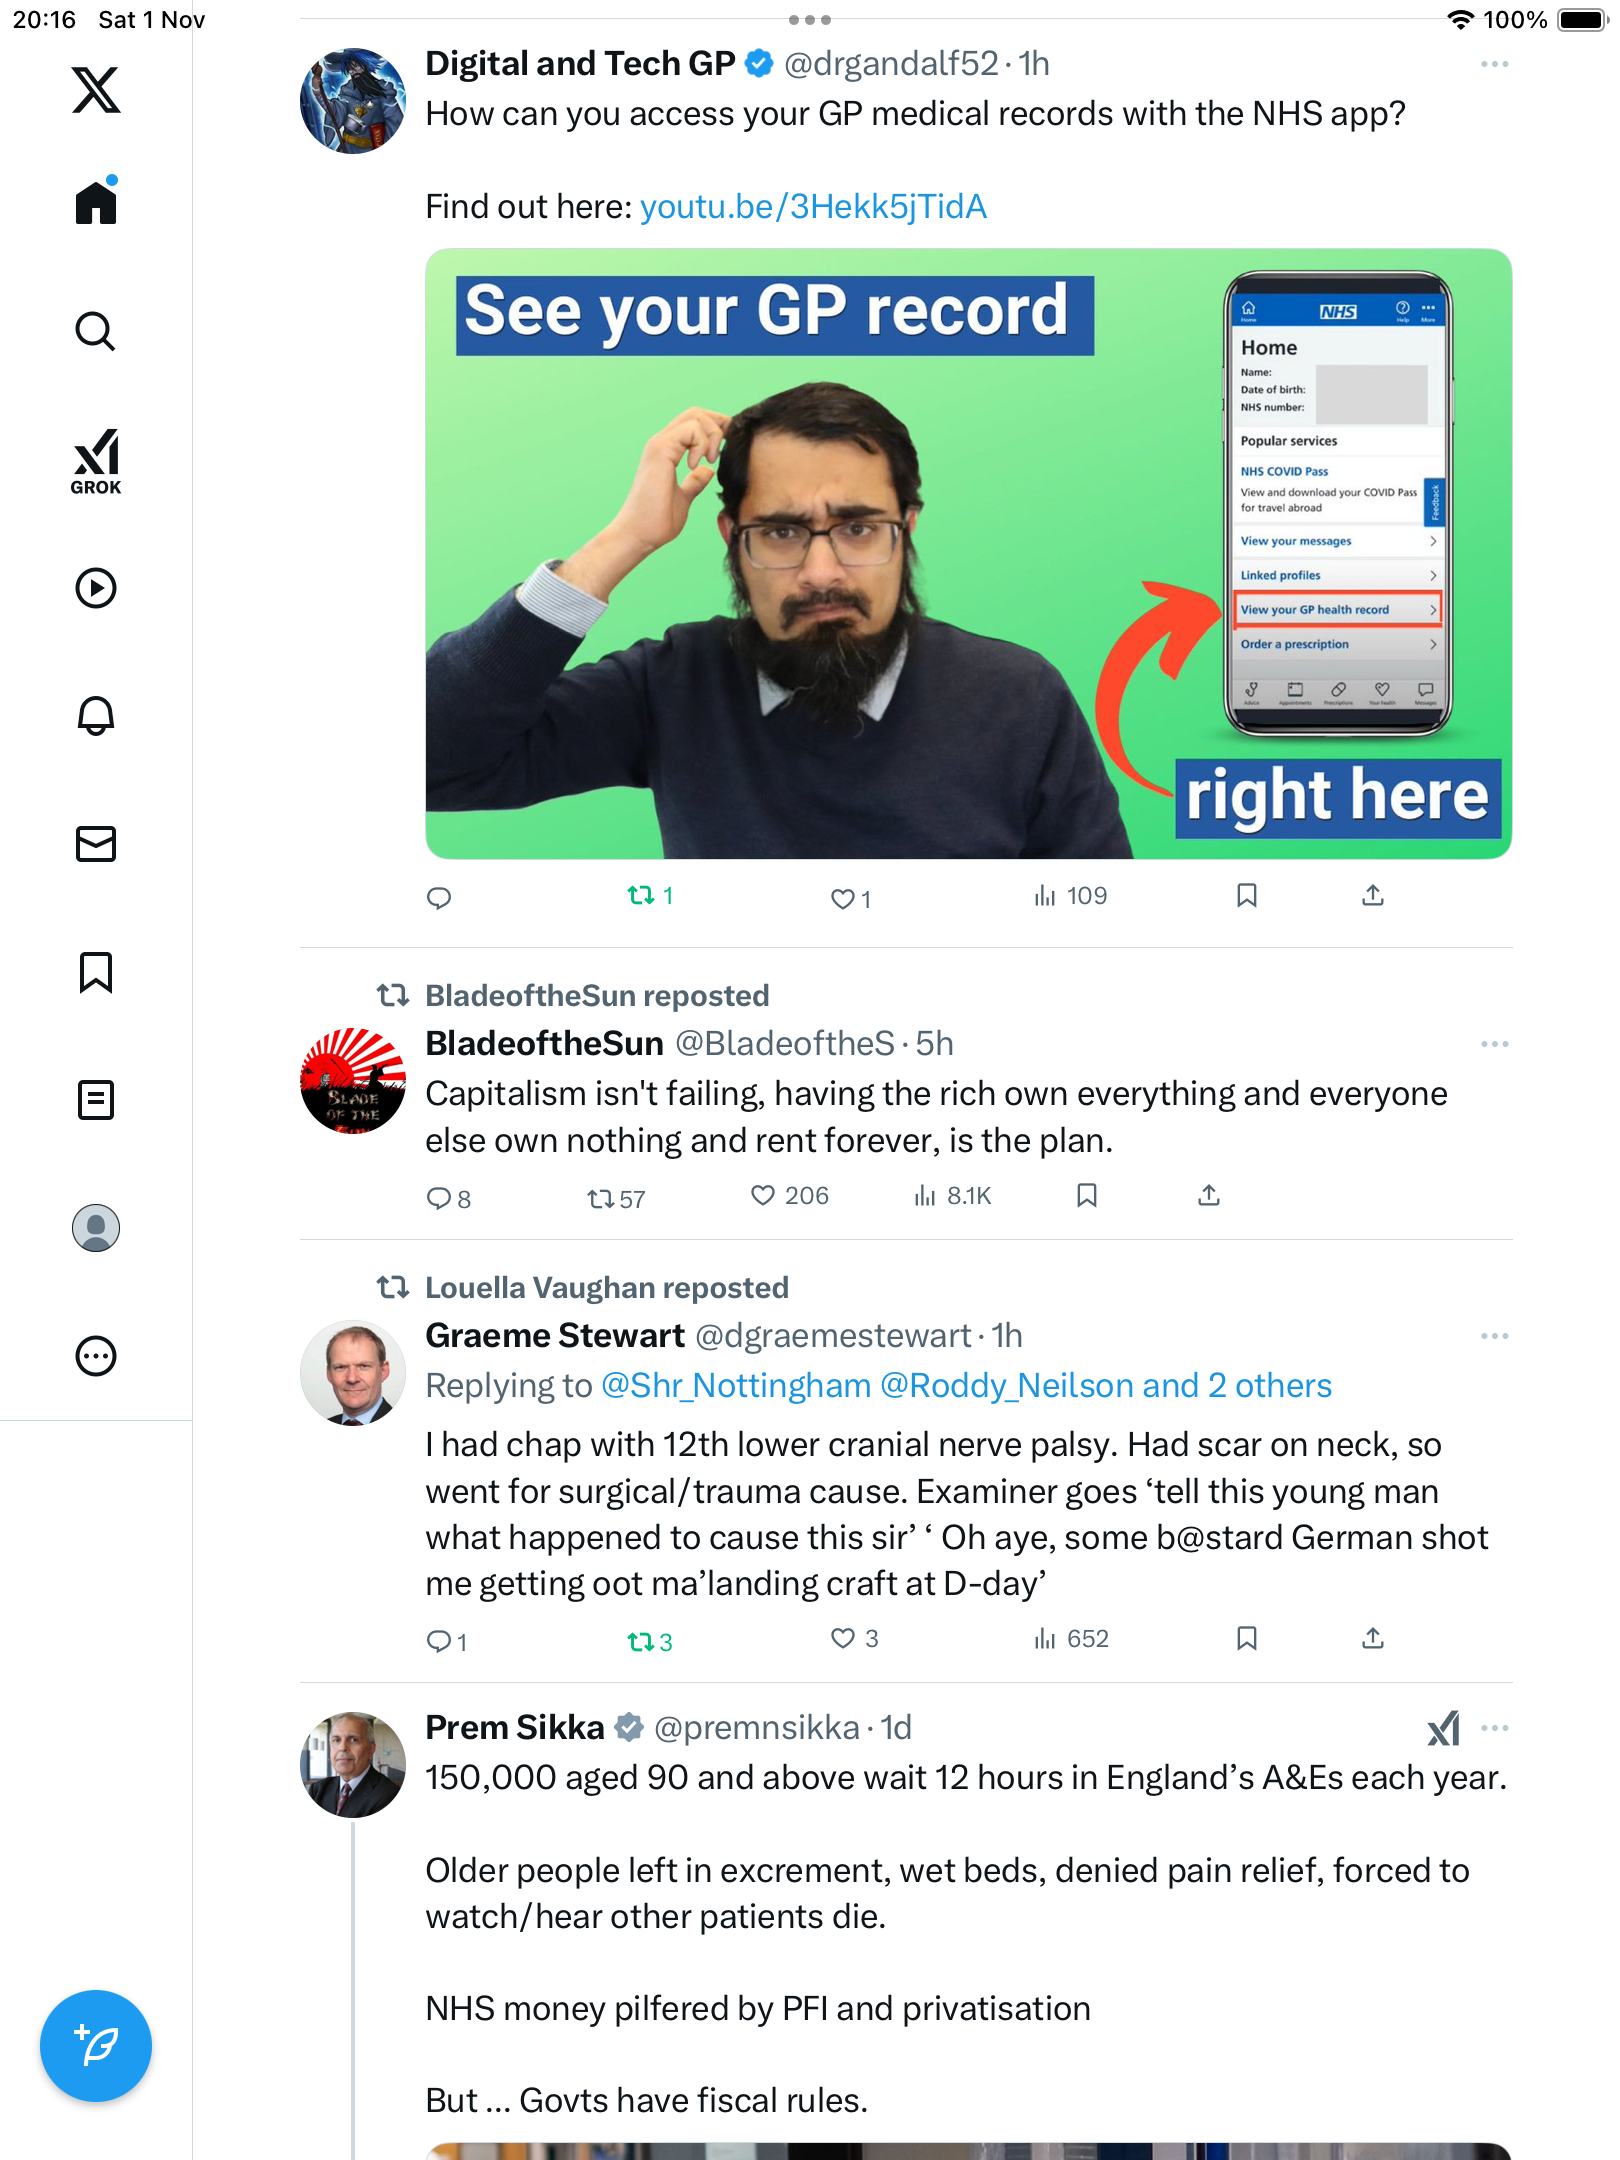Open more options on Graeme Stewart post
The image size is (1620, 2160).
pos(1494,1336)
